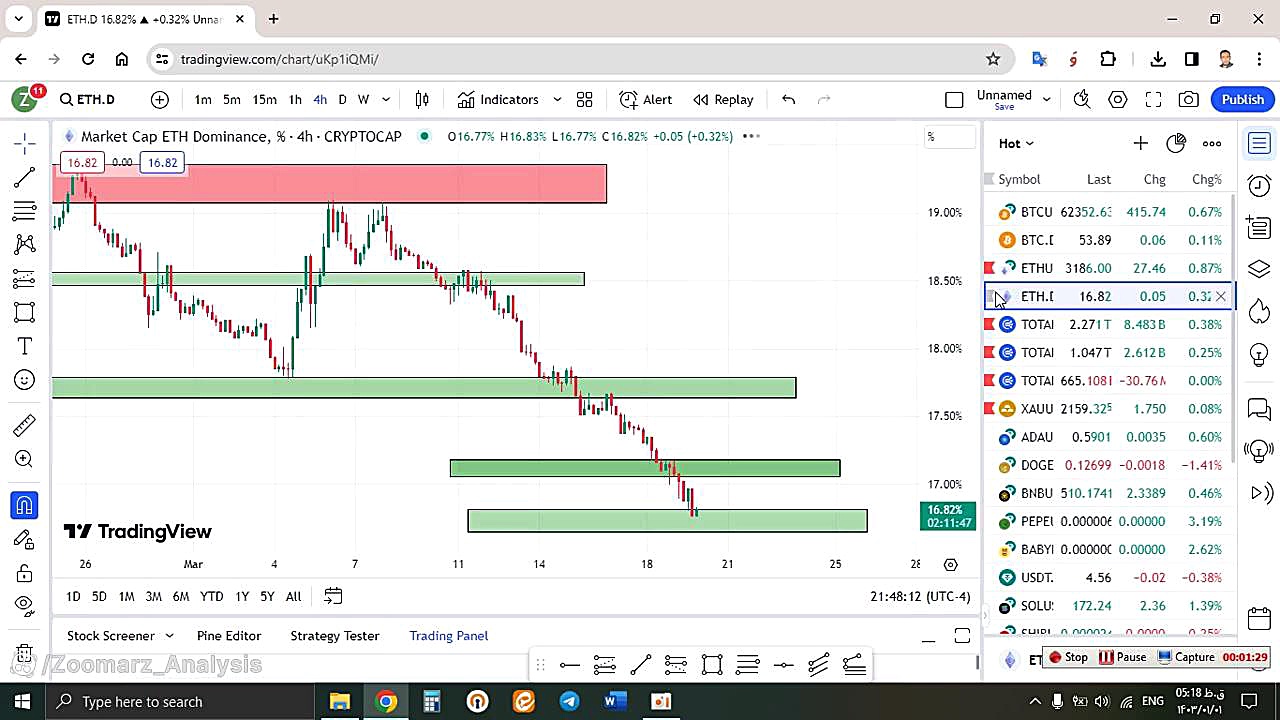Toggle the flag on XAUU row
Viewport: 1280px width, 720px height.
(990, 408)
